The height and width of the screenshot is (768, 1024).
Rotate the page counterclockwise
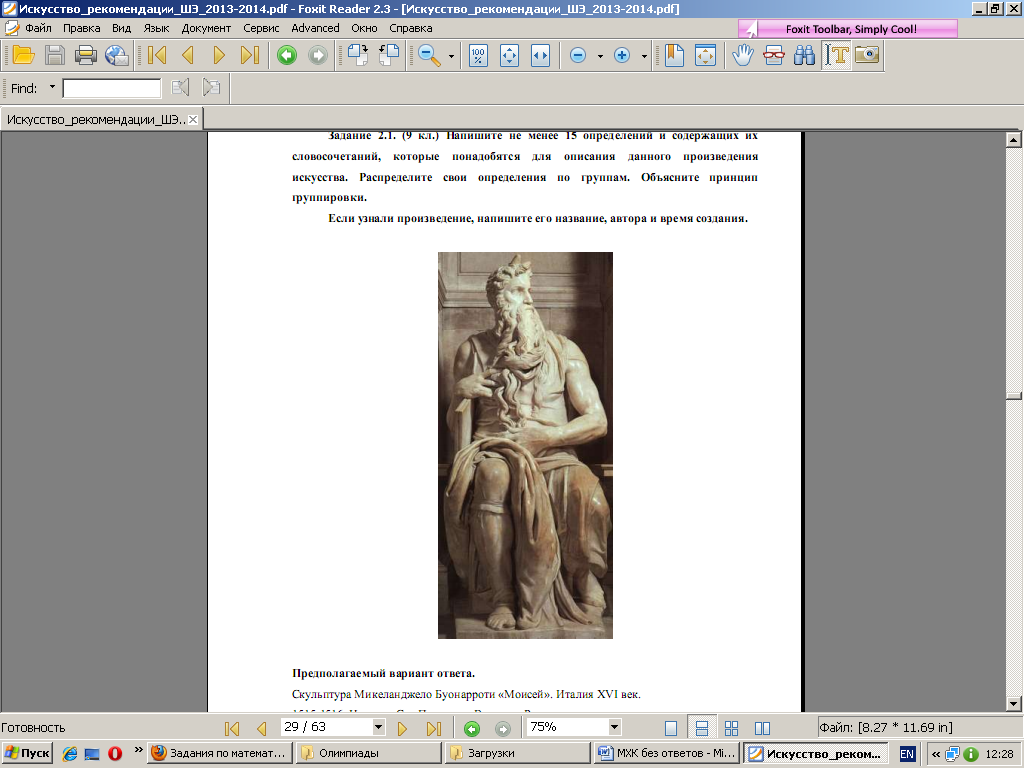tap(389, 56)
